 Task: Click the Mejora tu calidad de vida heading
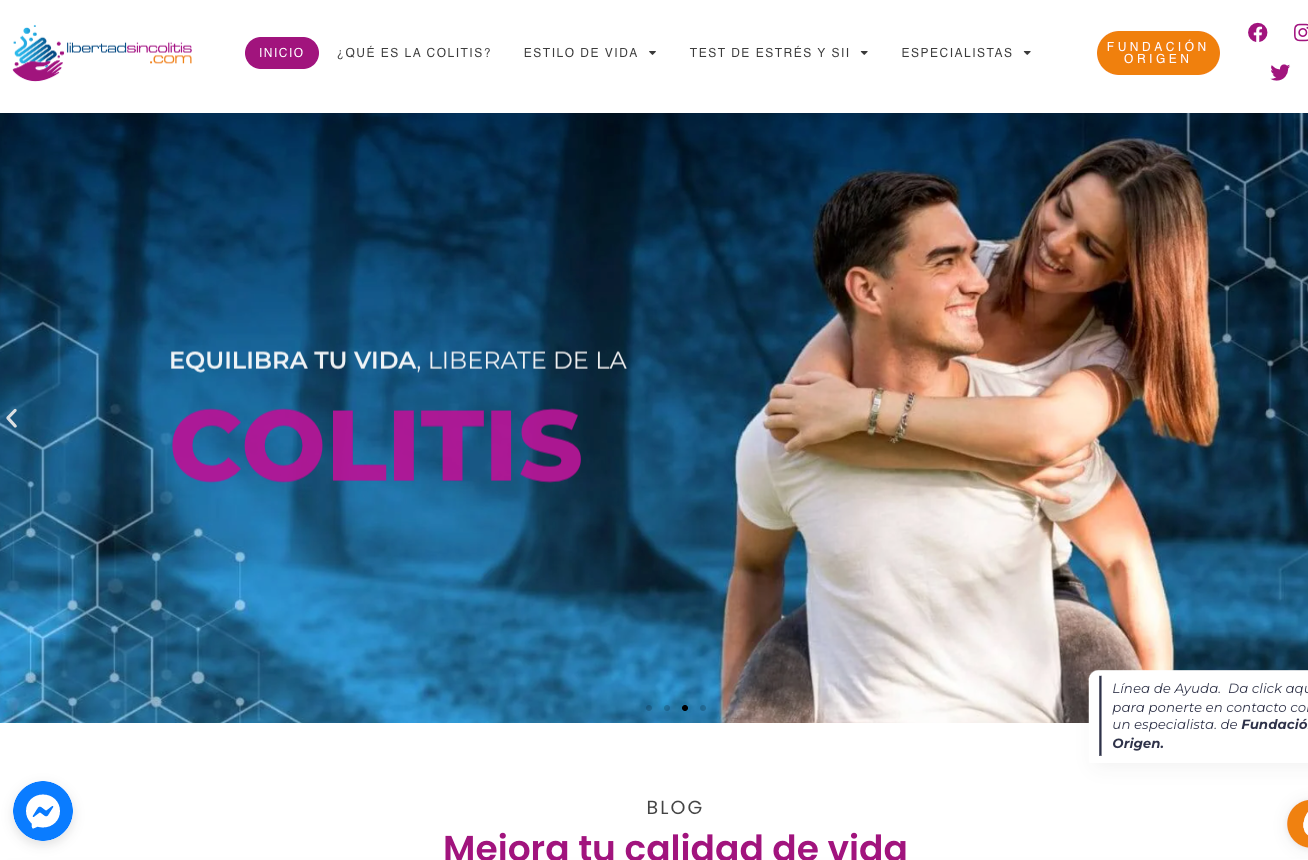[x=675, y=846]
